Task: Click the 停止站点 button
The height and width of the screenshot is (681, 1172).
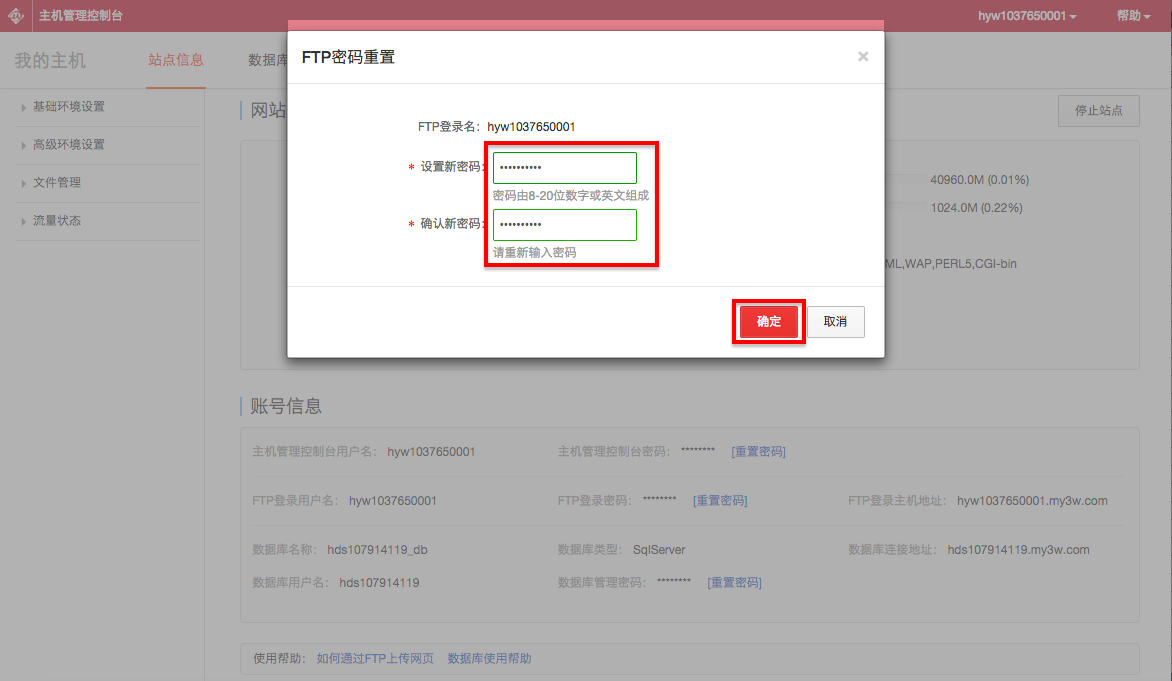Action: click(1098, 111)
